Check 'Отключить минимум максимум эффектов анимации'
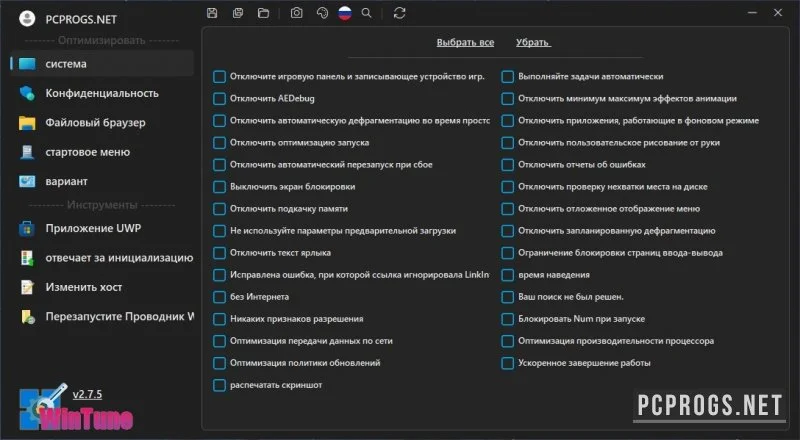This screenshot has width=800, height=440. pos(508,99)
